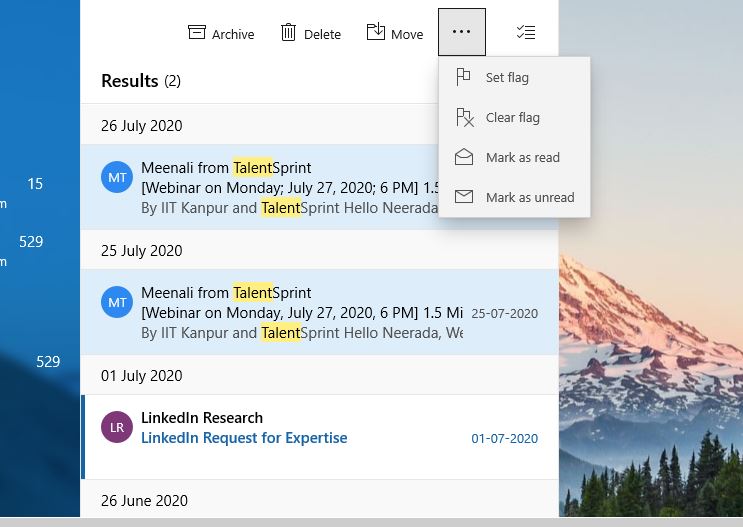Click the Archive box icon
Viewport: 743px width, 527px height.
[197, 32]
